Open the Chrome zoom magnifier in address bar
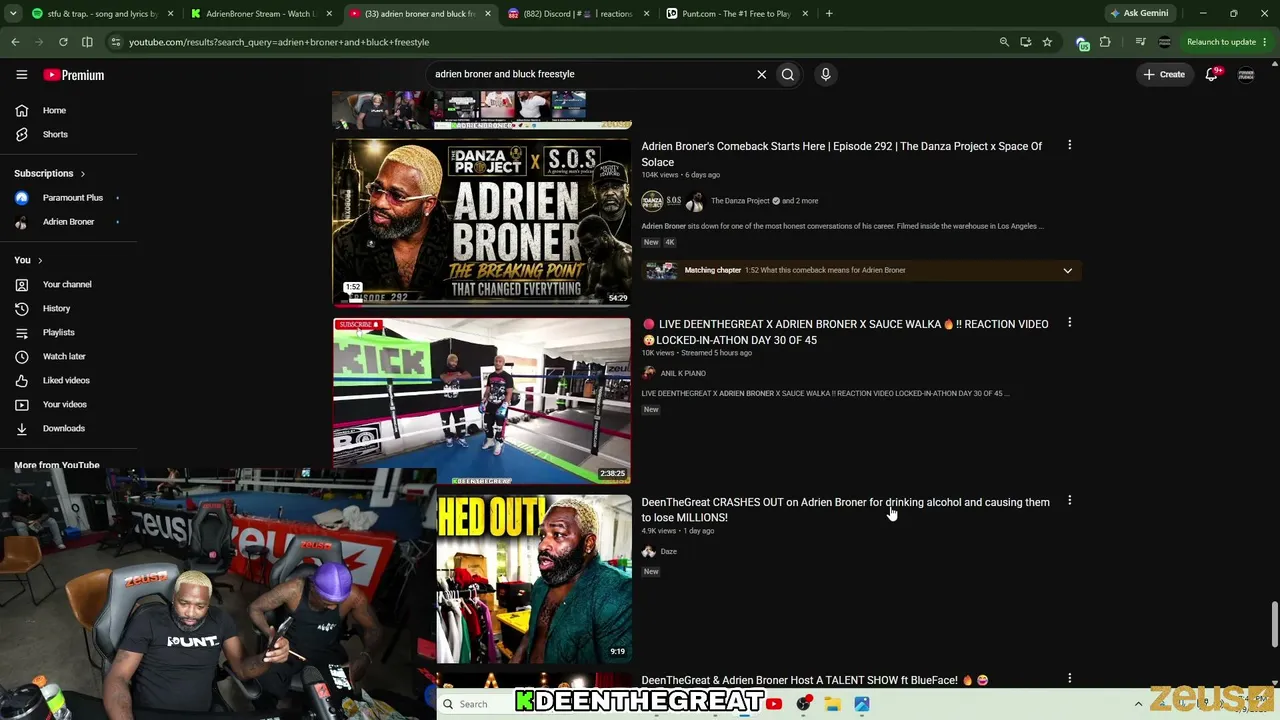This screenshot has width=1280, height=720. pyautogui.click(x=1004, y=42)
